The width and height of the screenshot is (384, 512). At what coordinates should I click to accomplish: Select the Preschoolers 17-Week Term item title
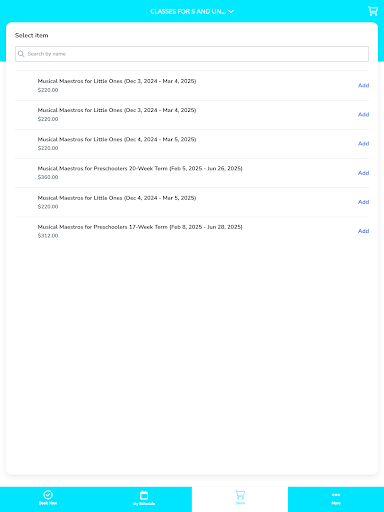click(140, 227)
